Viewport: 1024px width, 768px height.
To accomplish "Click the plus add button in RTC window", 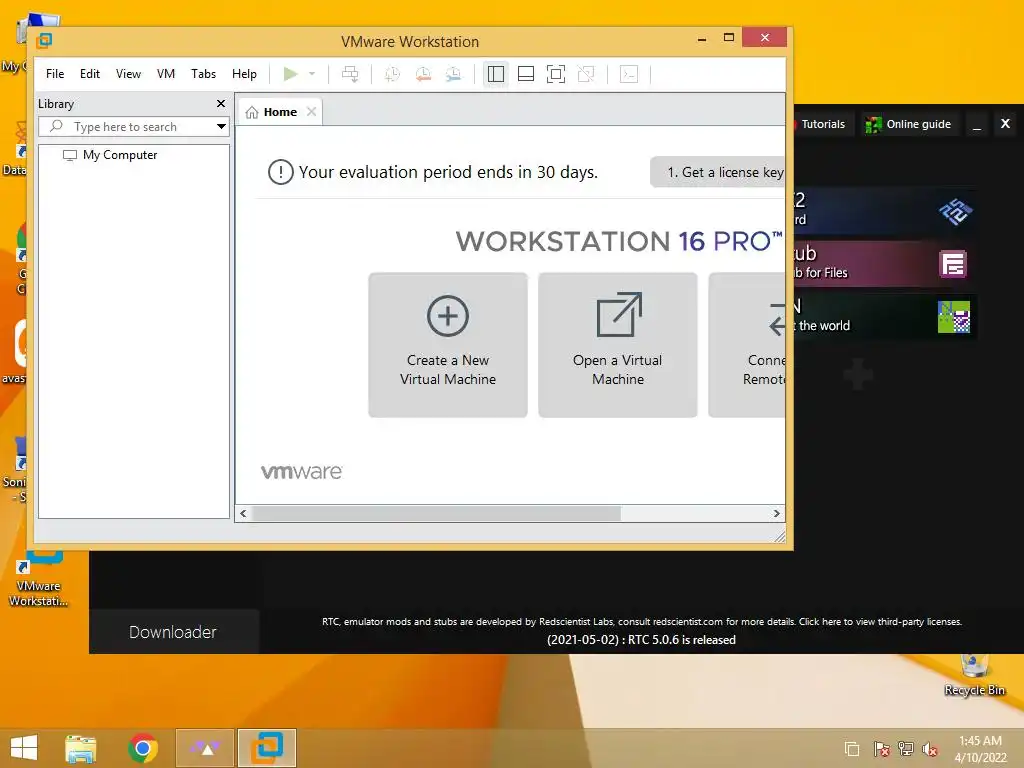I will [x=857, y=374].
